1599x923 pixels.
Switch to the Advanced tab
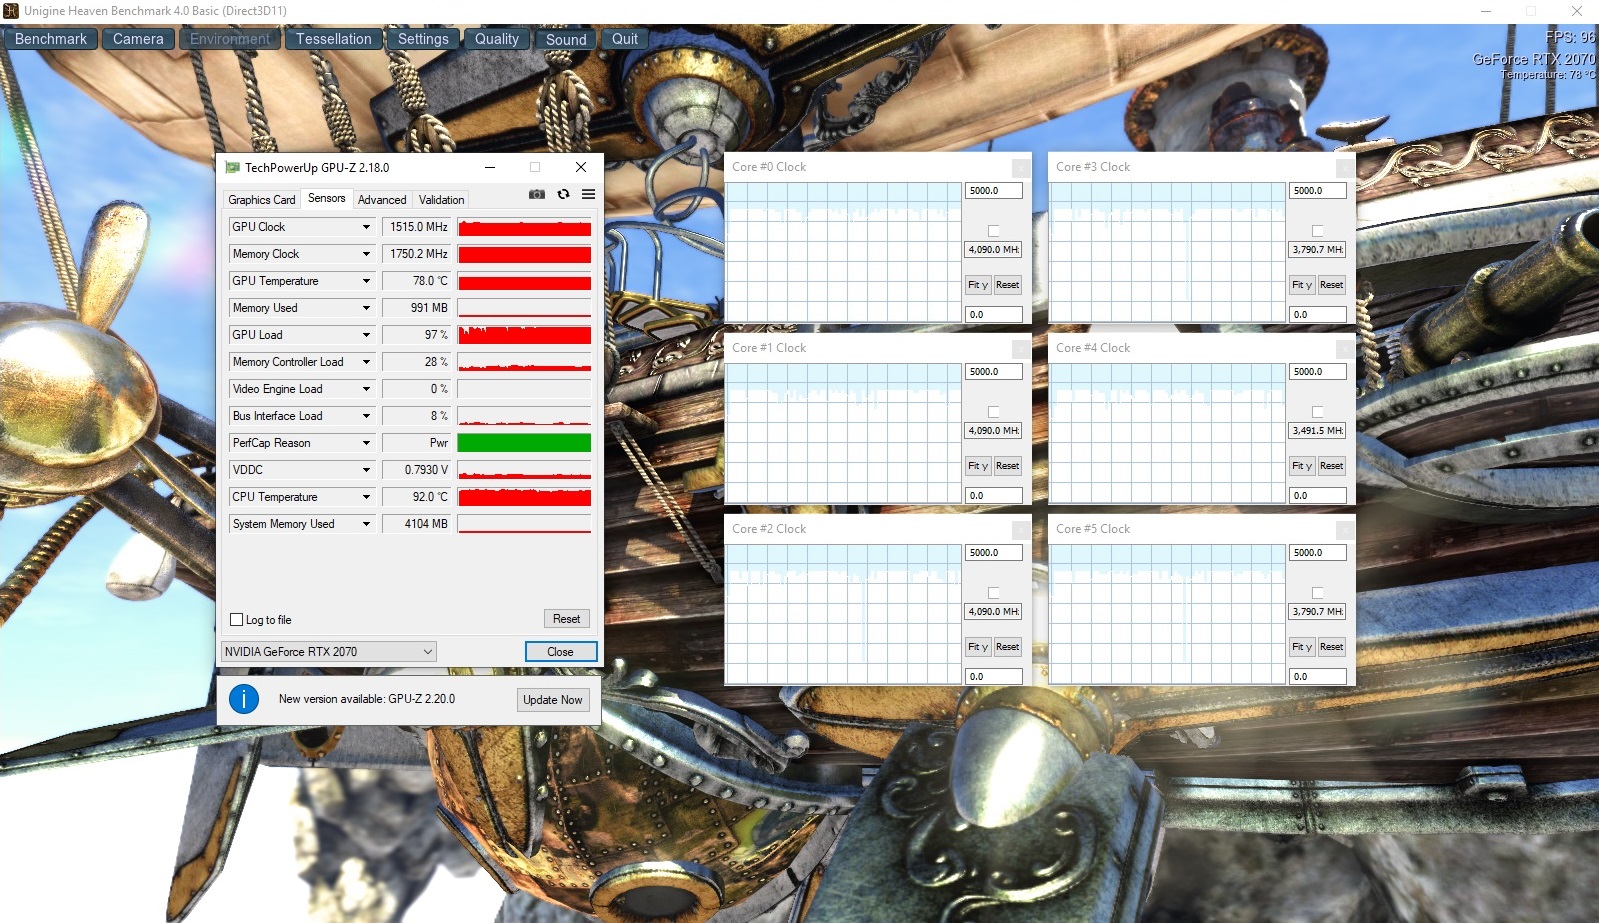point(382,200)
